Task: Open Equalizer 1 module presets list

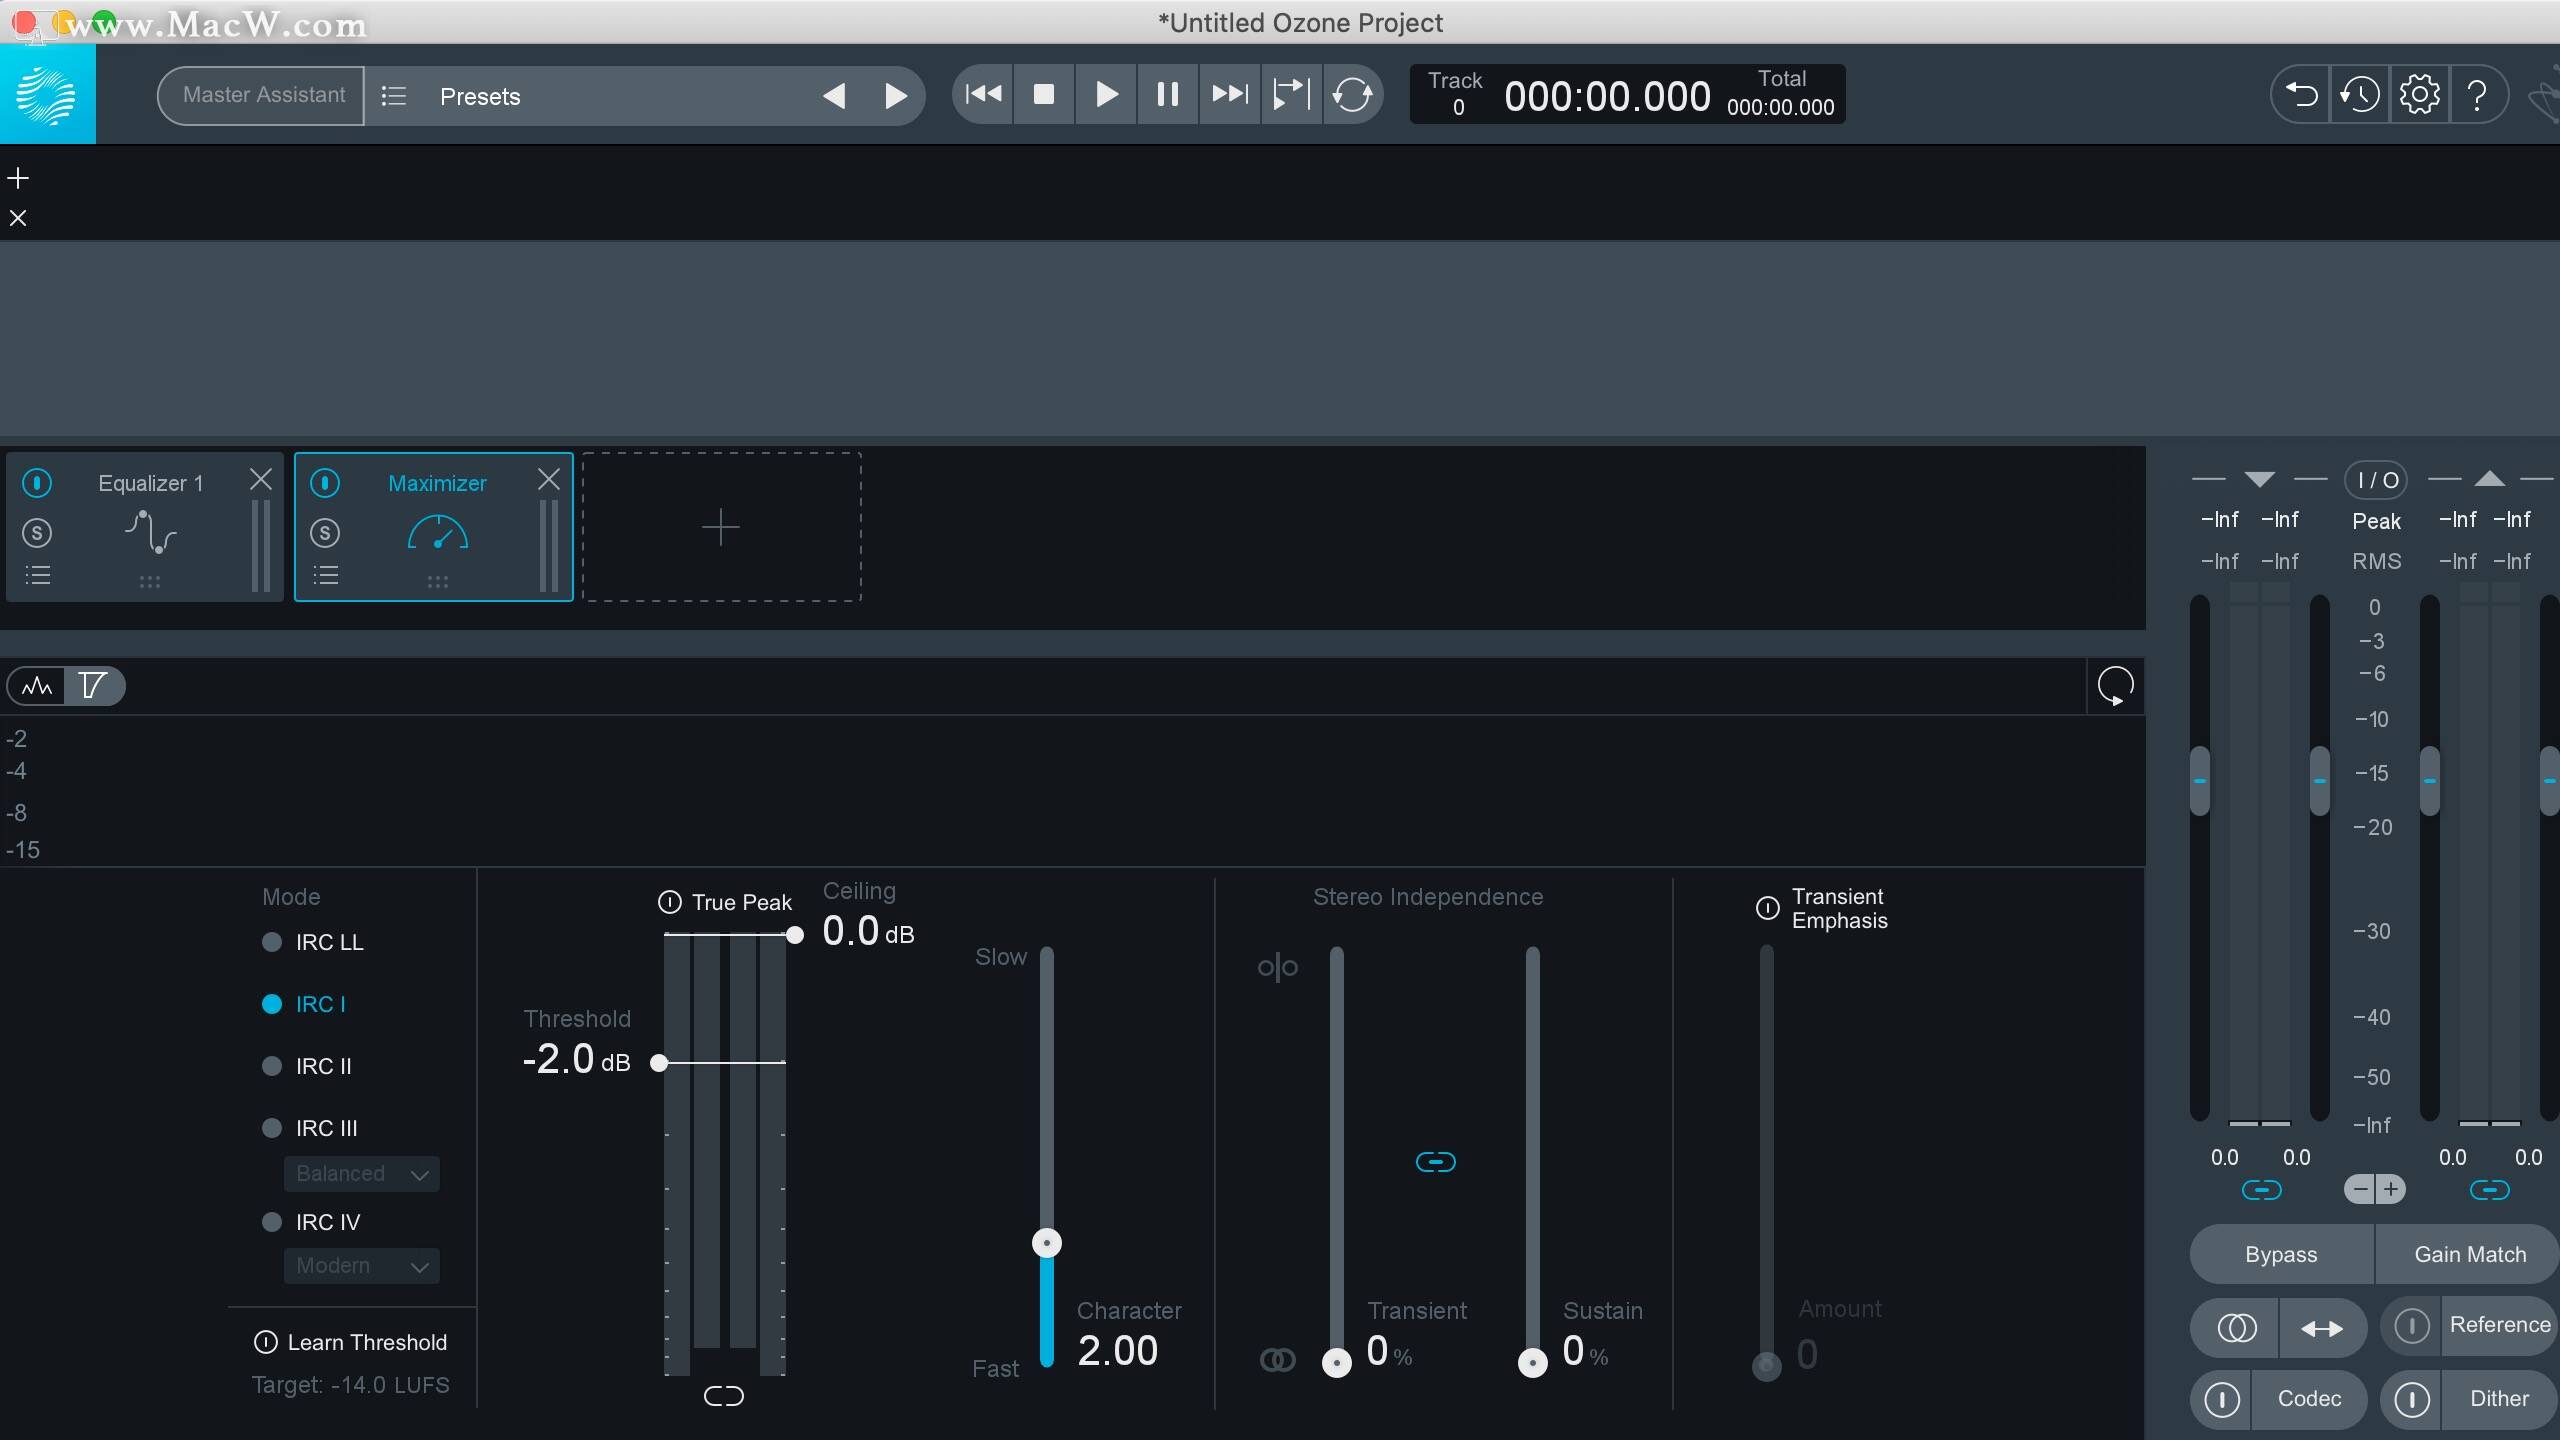Action: (37, 576)
